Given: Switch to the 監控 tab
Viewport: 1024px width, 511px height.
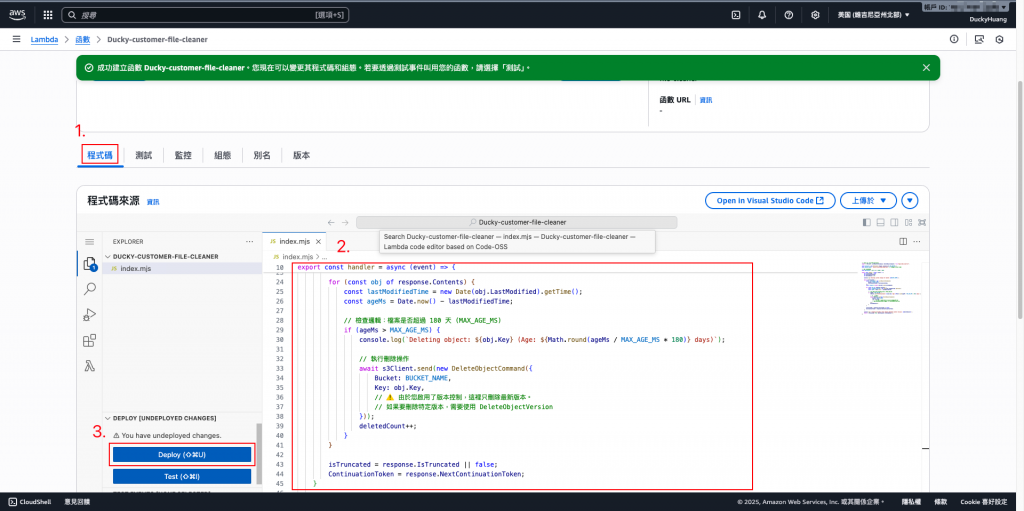Looking at the screenshot, I should tap(183, 156).
